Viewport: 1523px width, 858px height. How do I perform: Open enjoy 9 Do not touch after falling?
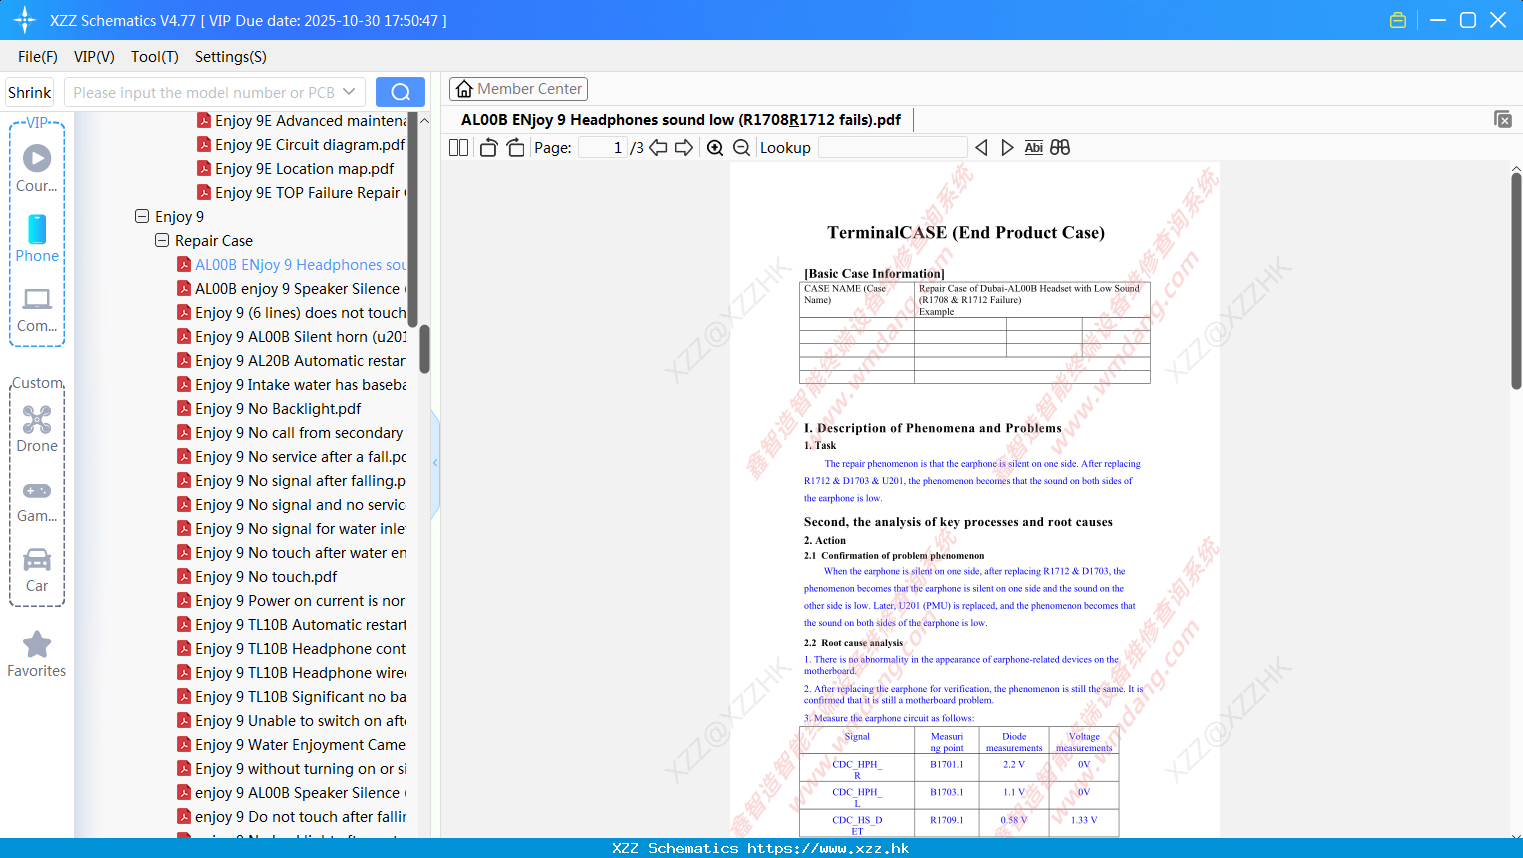tap(291, 816)
